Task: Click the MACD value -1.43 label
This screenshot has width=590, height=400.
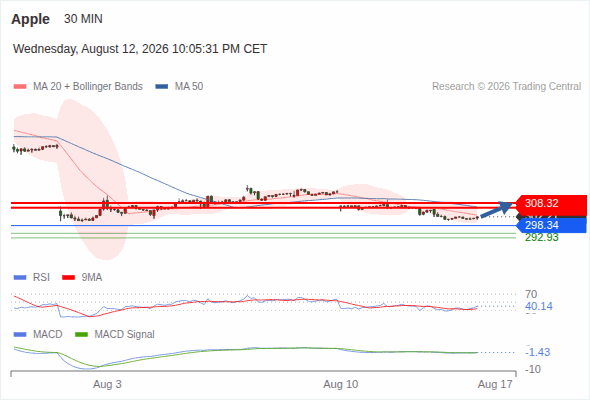Action: (x=537, y=352)
